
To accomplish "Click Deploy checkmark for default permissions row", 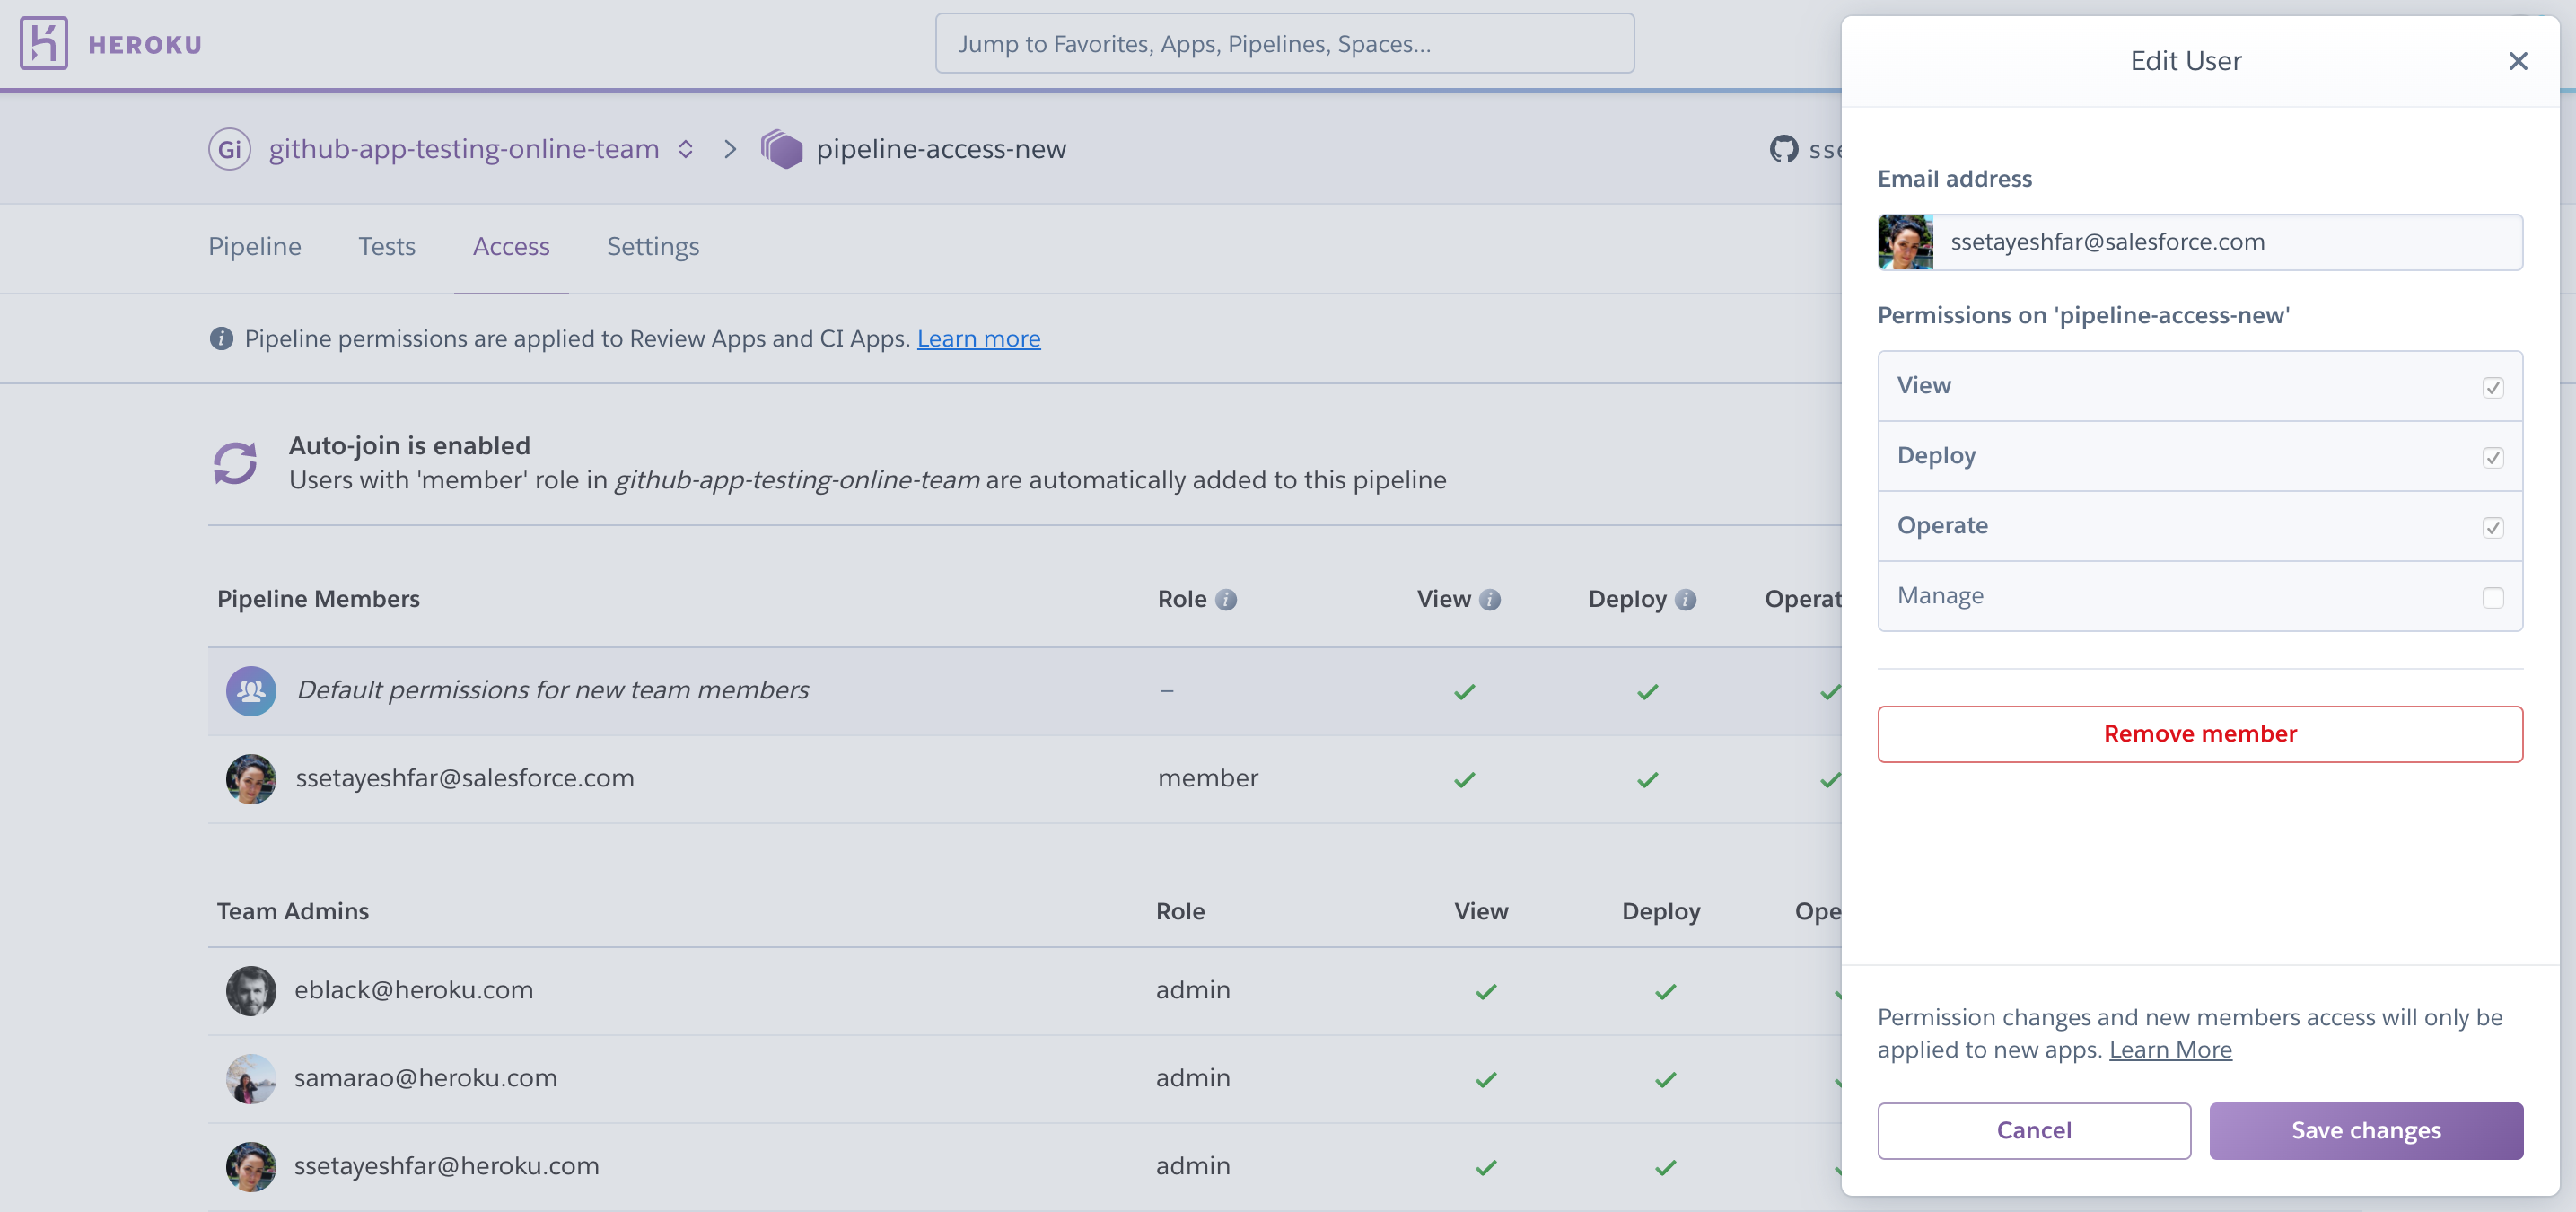I will pyautogui.click(x=1647, y=692).
